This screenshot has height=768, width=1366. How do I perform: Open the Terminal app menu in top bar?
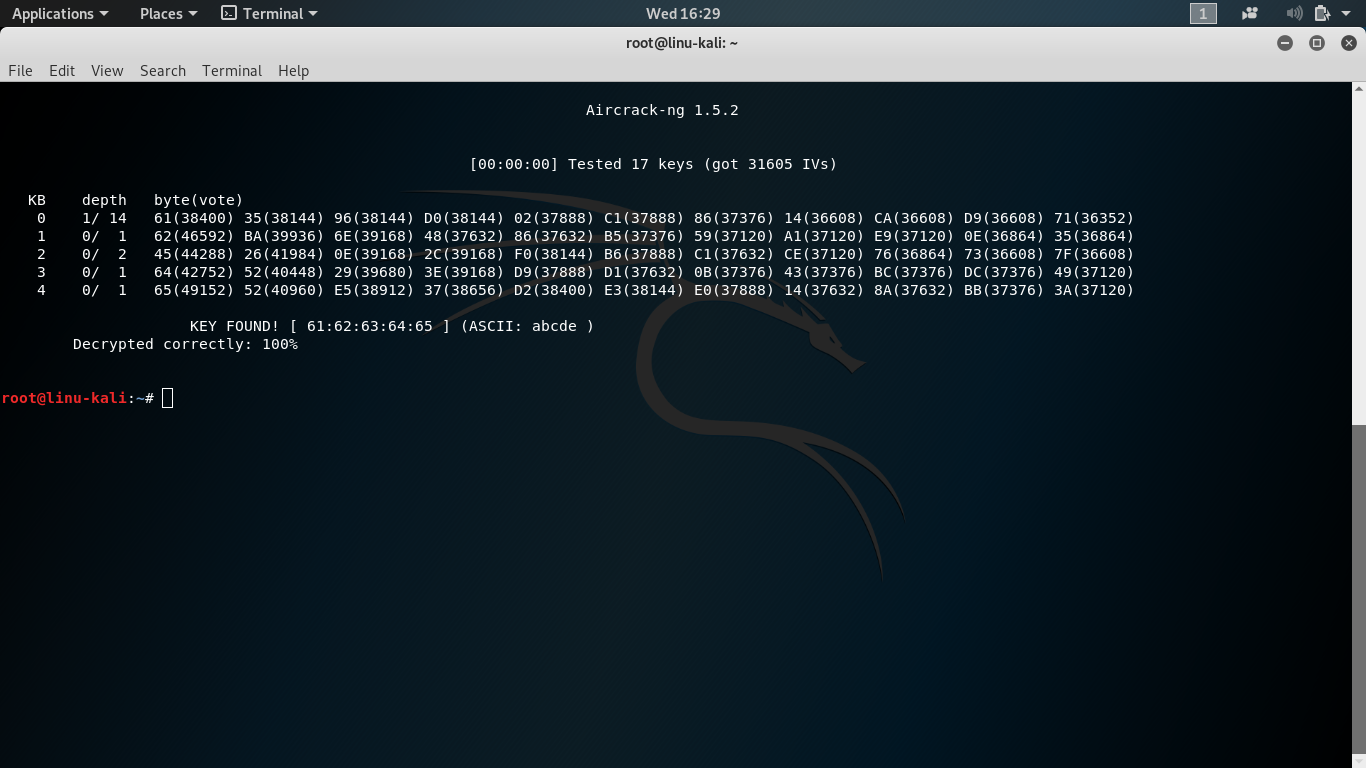tap(269, 13)
